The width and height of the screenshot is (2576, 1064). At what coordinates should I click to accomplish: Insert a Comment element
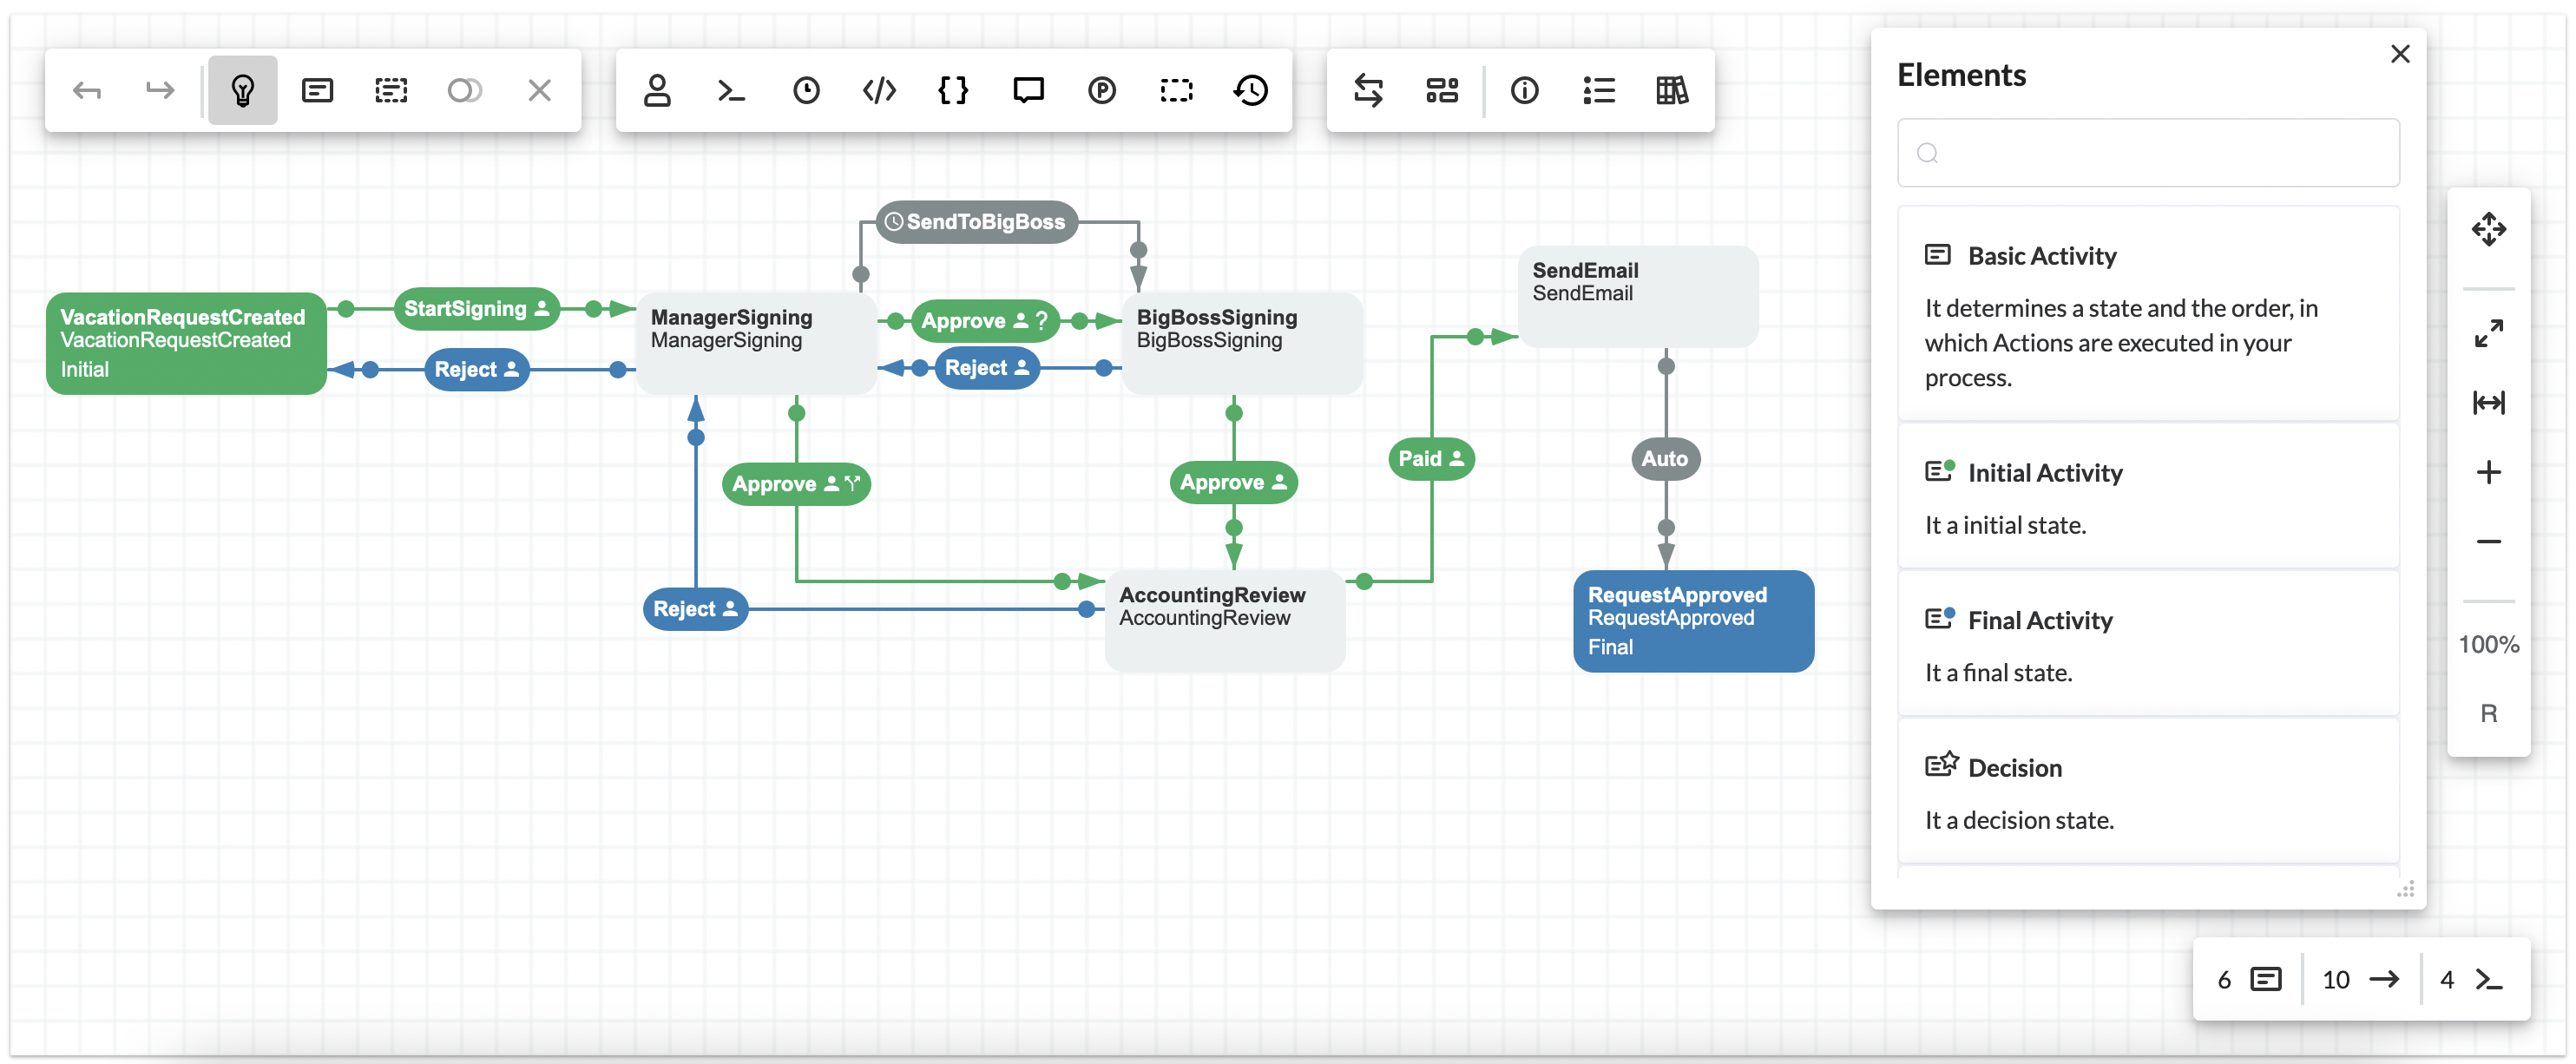1028,90
